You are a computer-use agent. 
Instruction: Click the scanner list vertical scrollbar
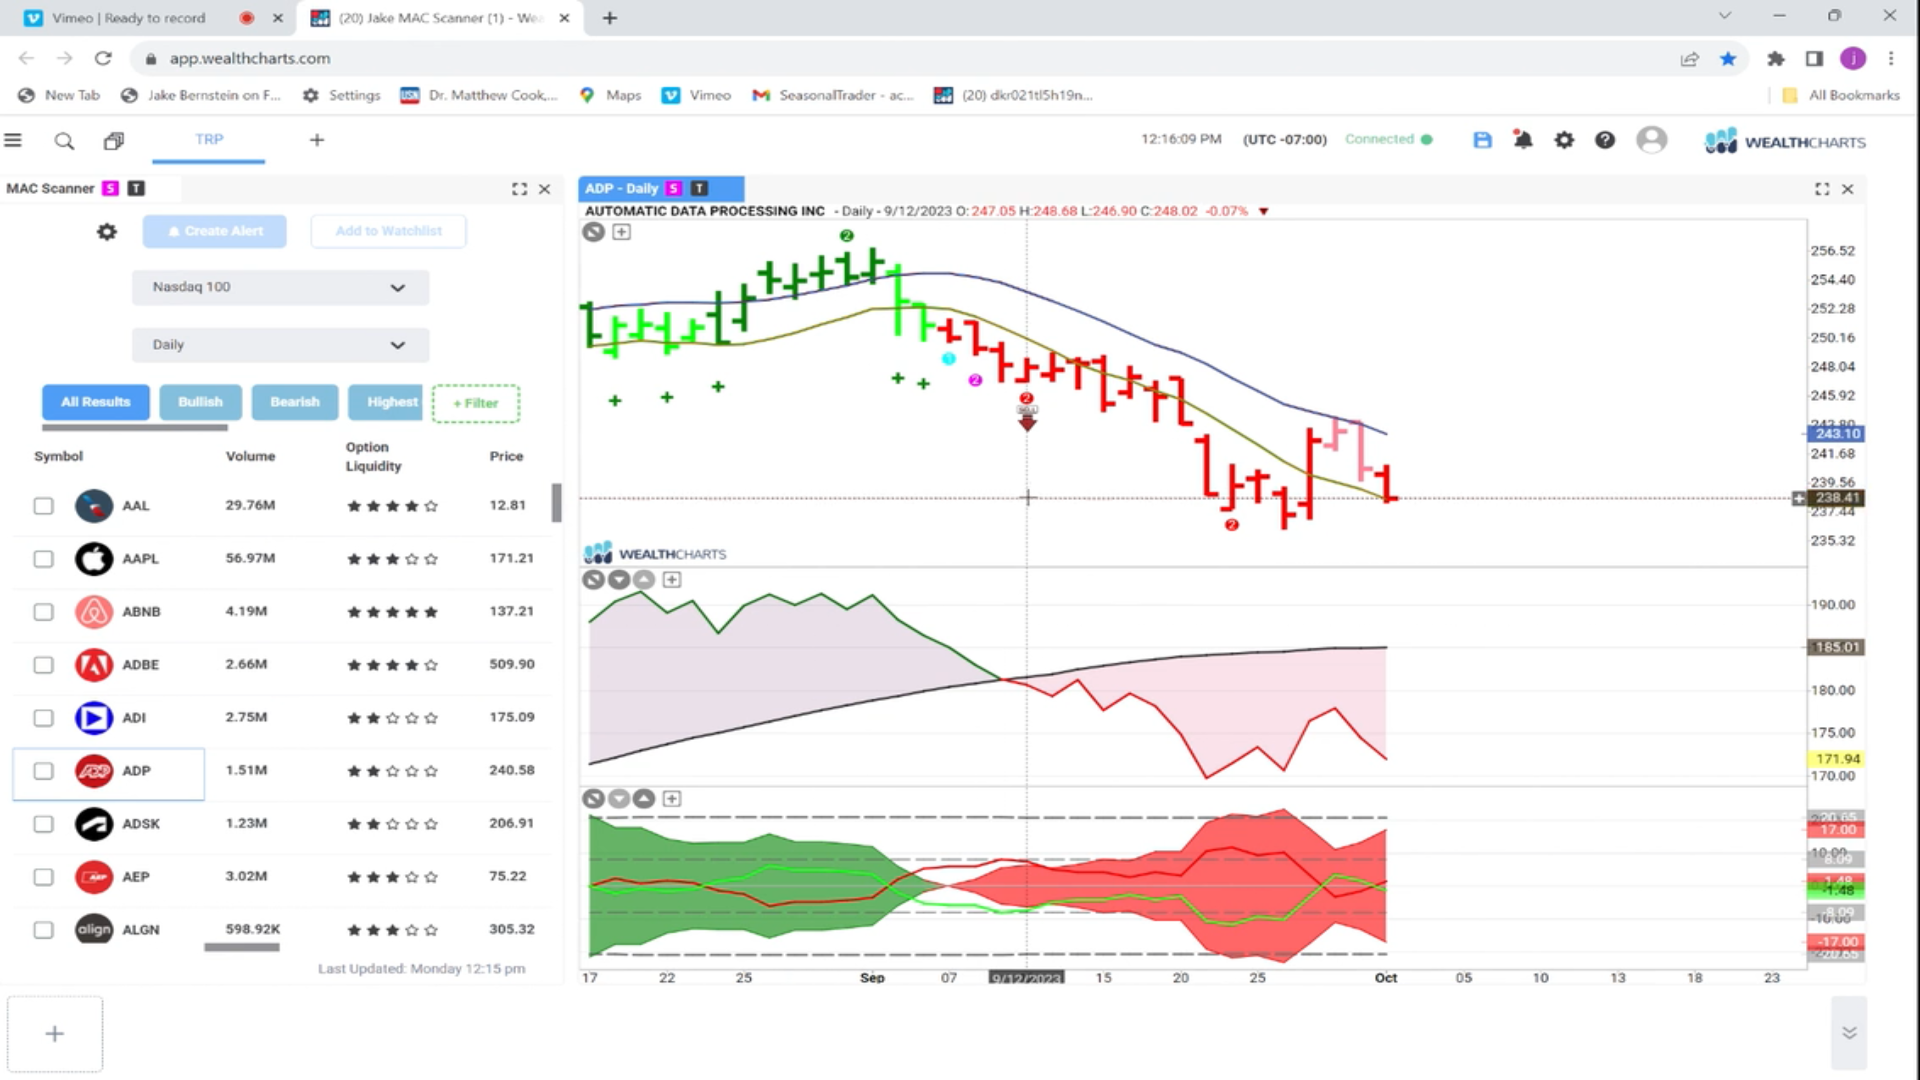(x=557, y=503)
